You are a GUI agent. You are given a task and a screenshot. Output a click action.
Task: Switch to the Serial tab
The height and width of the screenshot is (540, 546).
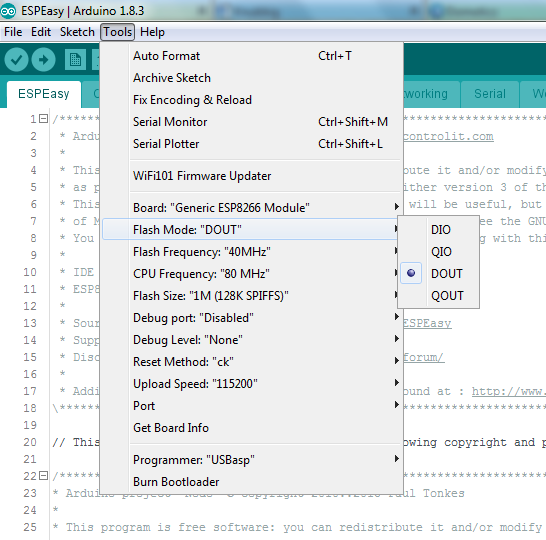[490, 94]
